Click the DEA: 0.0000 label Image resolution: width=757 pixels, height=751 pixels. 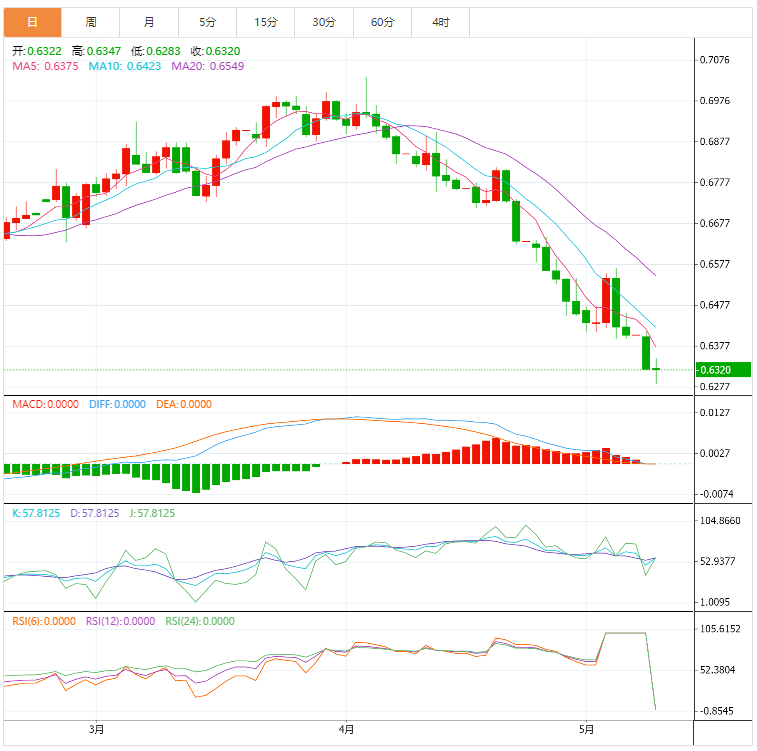pyautogui.click(x=184, y=404)
